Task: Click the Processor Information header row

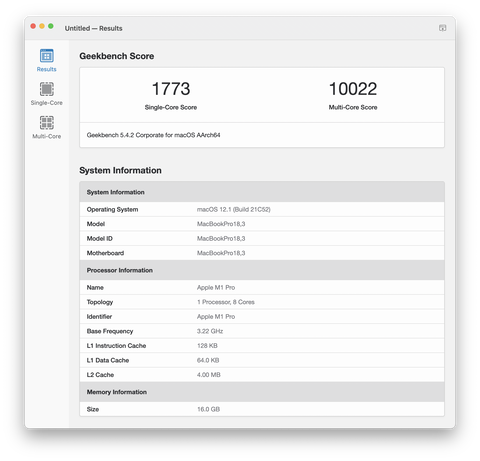Action: click(262, 270)
